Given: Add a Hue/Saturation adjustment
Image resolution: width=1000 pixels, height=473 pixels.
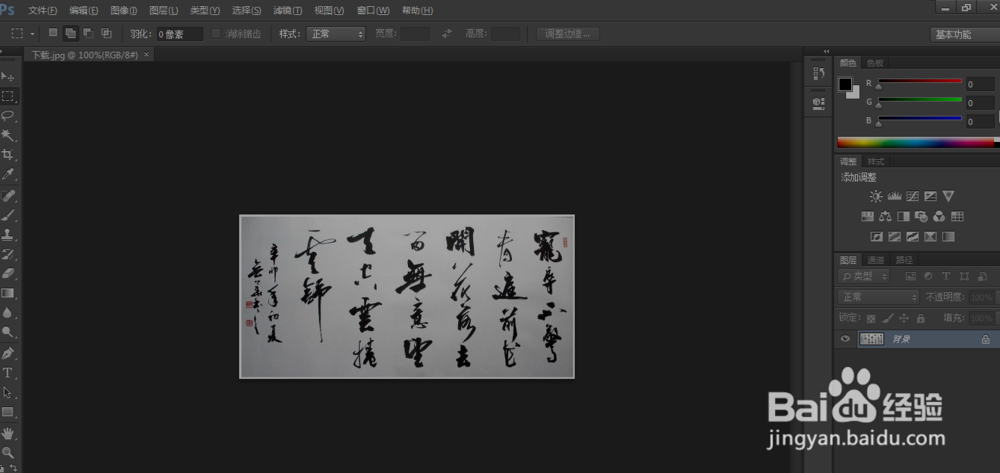Looking at the screenshot, I should (867, 217).
